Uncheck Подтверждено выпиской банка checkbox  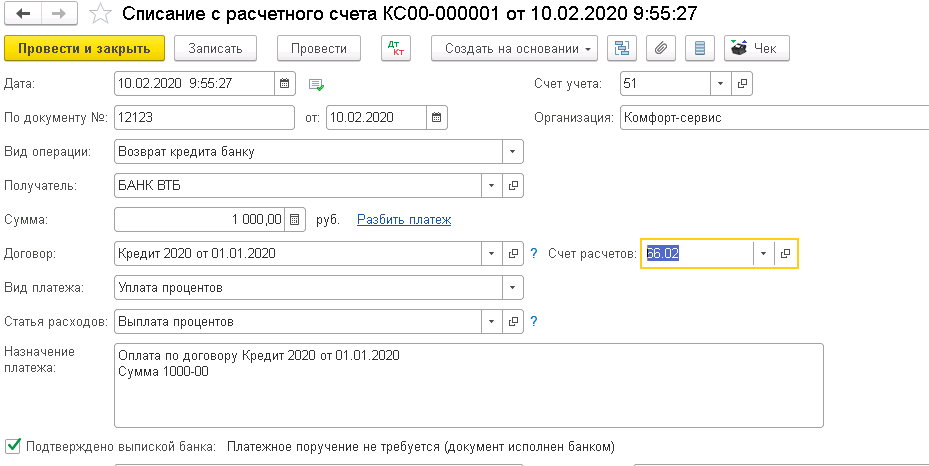pos(12,446)
